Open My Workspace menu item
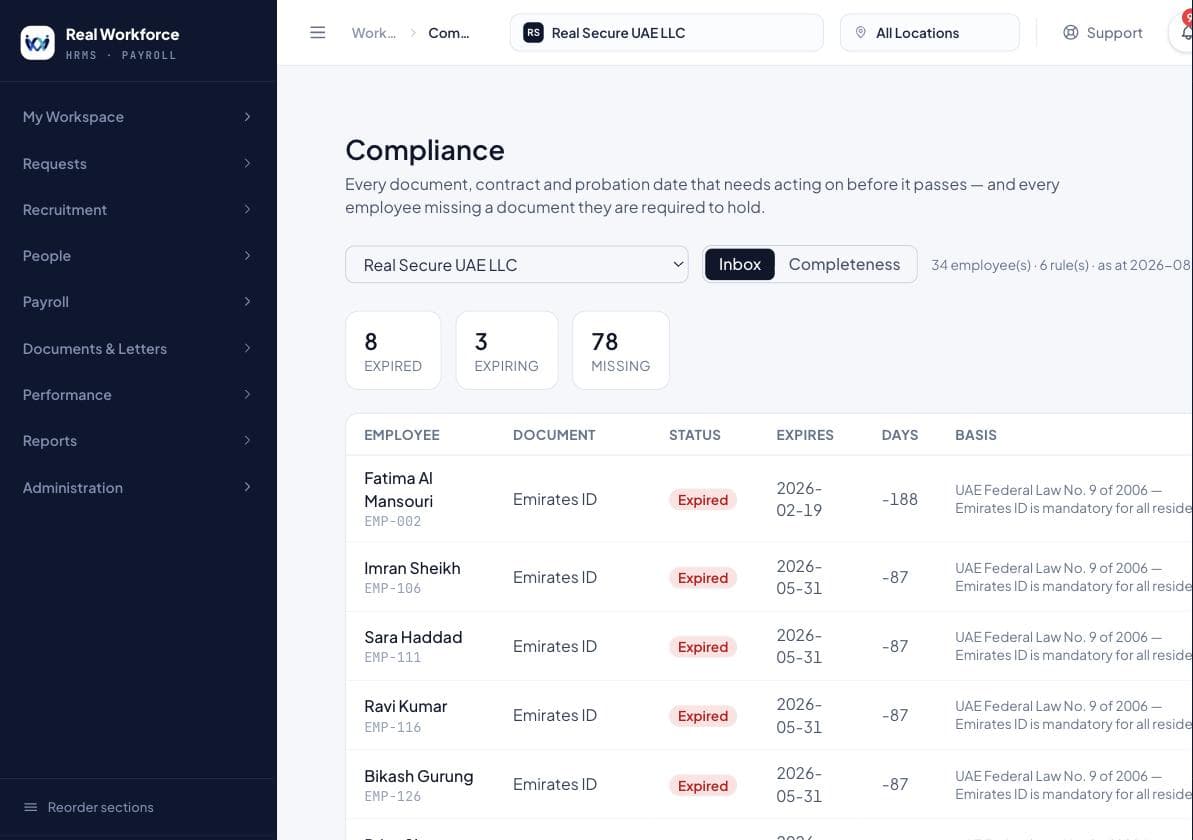This screenshot has height=840, width=1193. pyautogui.click(x=137, y=116)
